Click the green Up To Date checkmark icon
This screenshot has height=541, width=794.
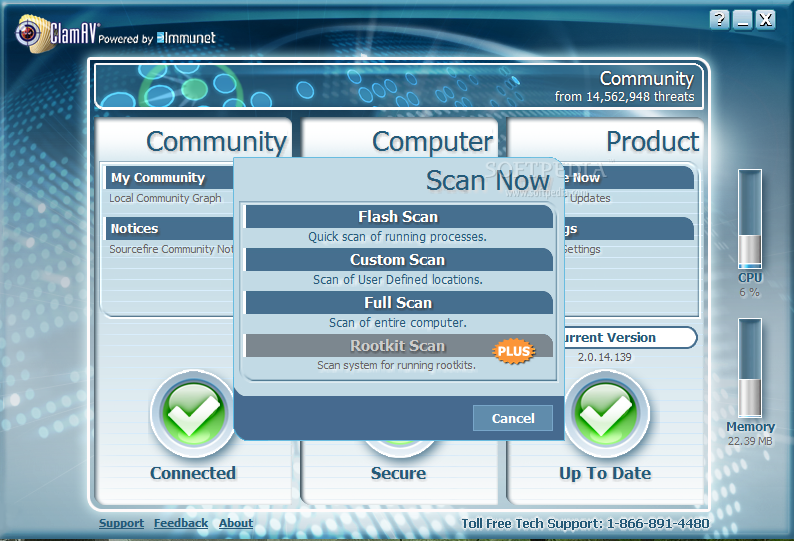coord(606,413)
